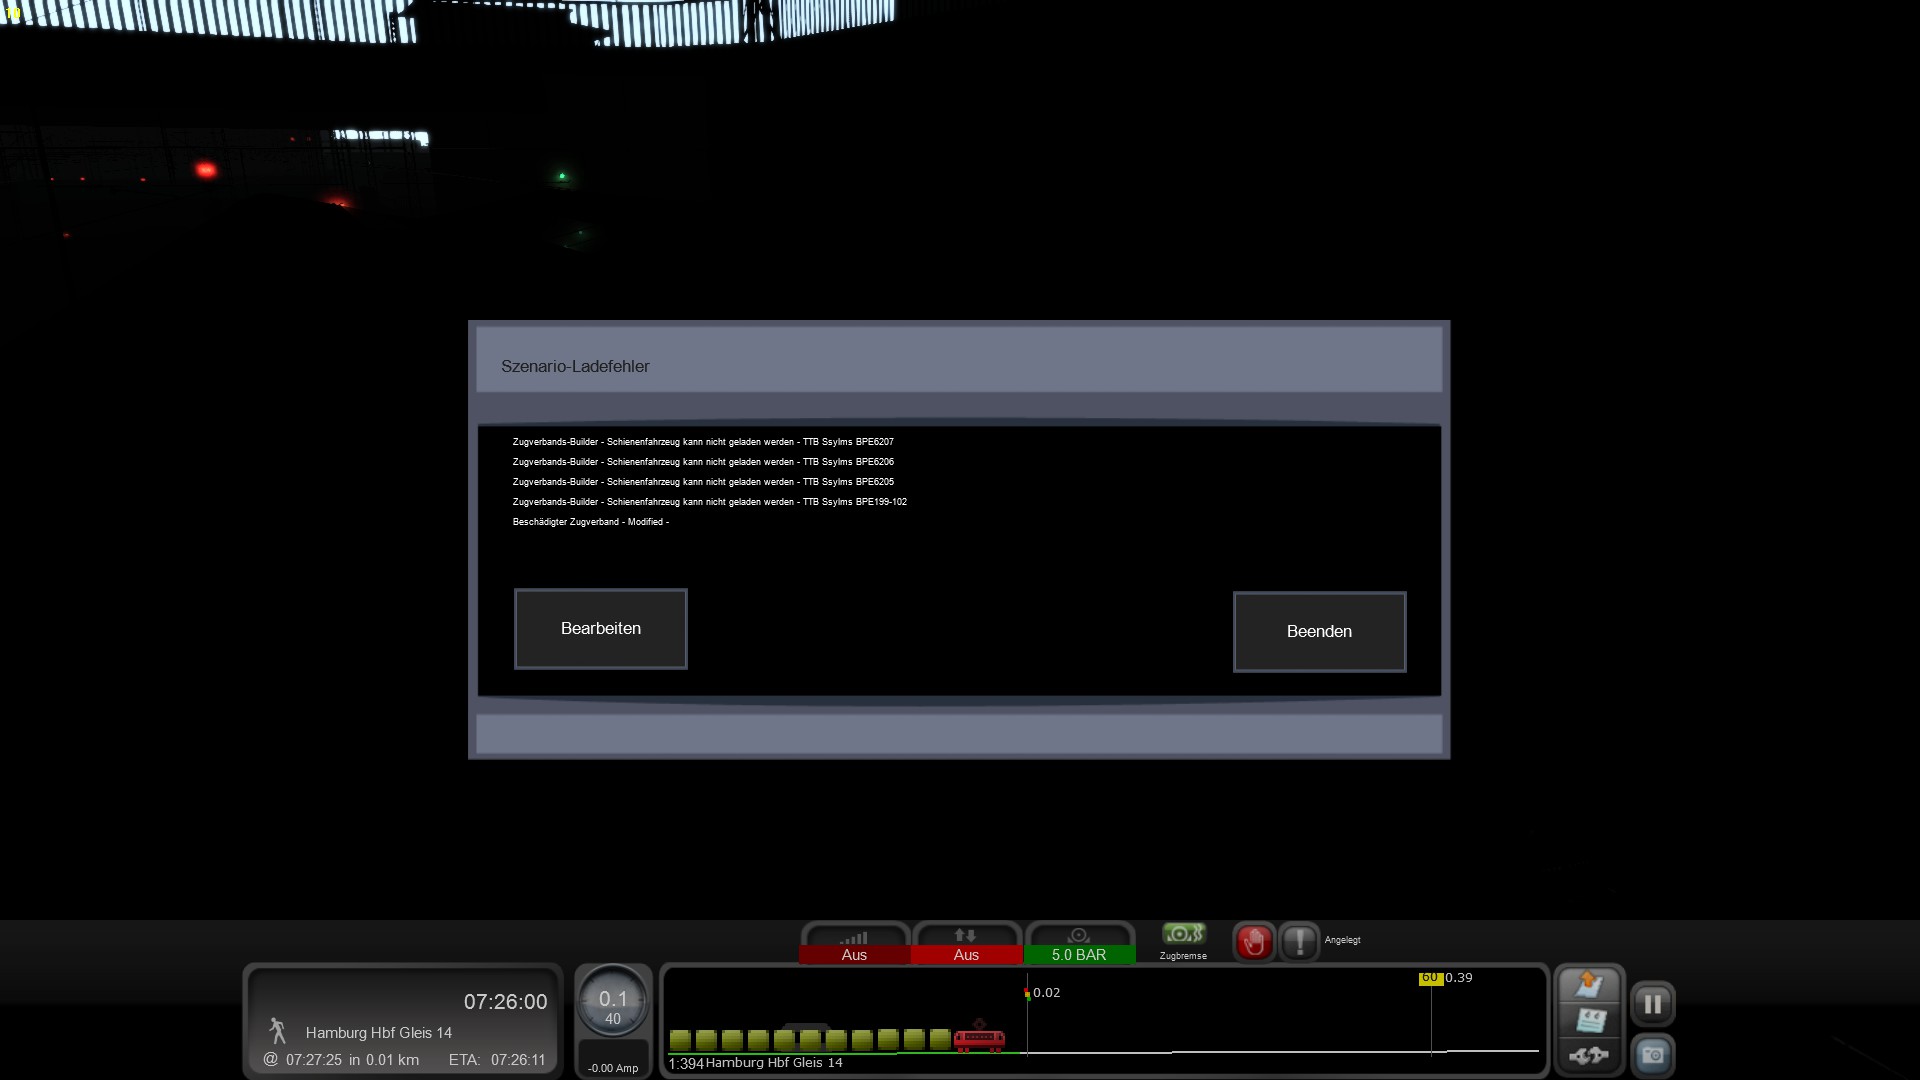Click the yellow 60 speed limit marker
The image size is (1920, 1080).
point(1430,978)
